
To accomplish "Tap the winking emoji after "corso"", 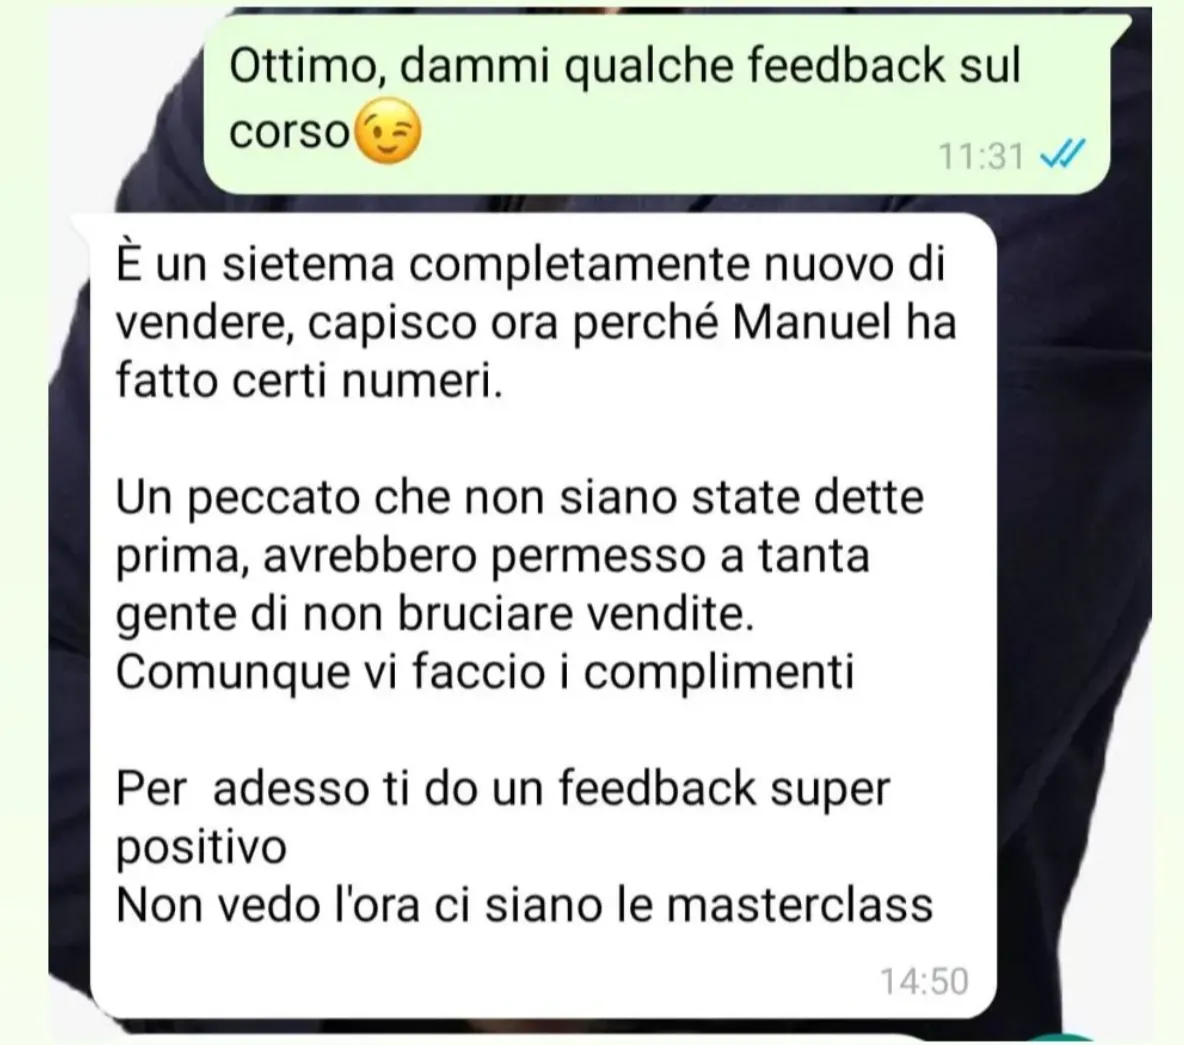I will (x=387, y=131).
